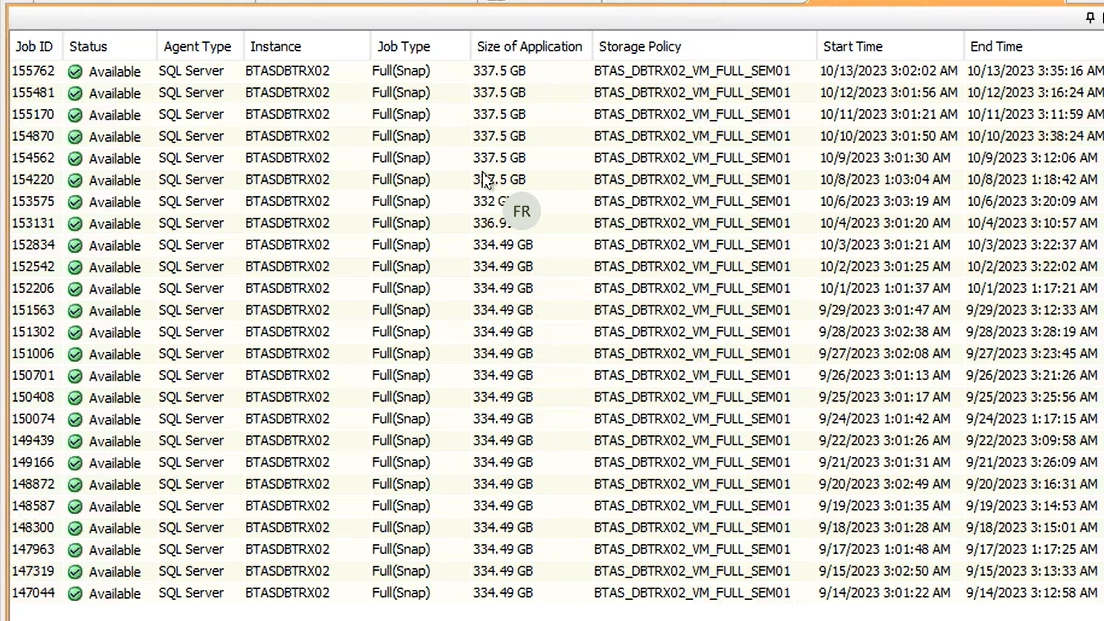Click the green status icon for job 150701
This screenshot has width=1104, height=621.
pyautogui.click(x=75, y=377)
